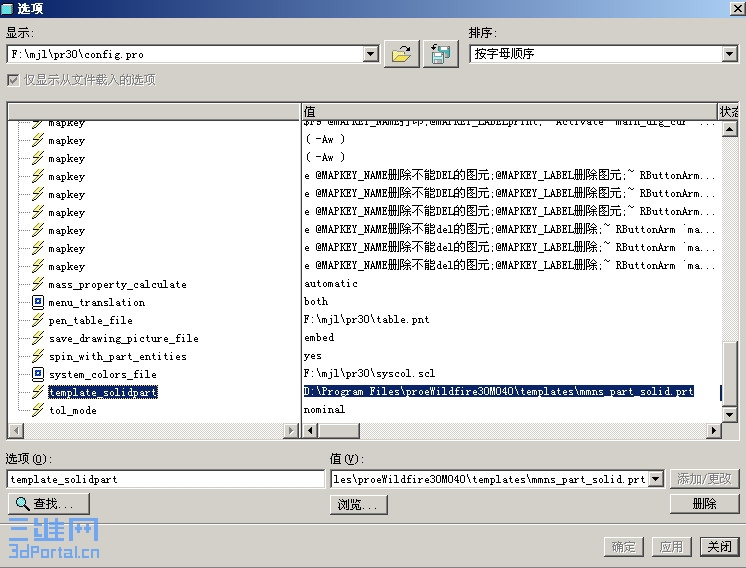Select the menu_translation screen icon

pos(38,302)
